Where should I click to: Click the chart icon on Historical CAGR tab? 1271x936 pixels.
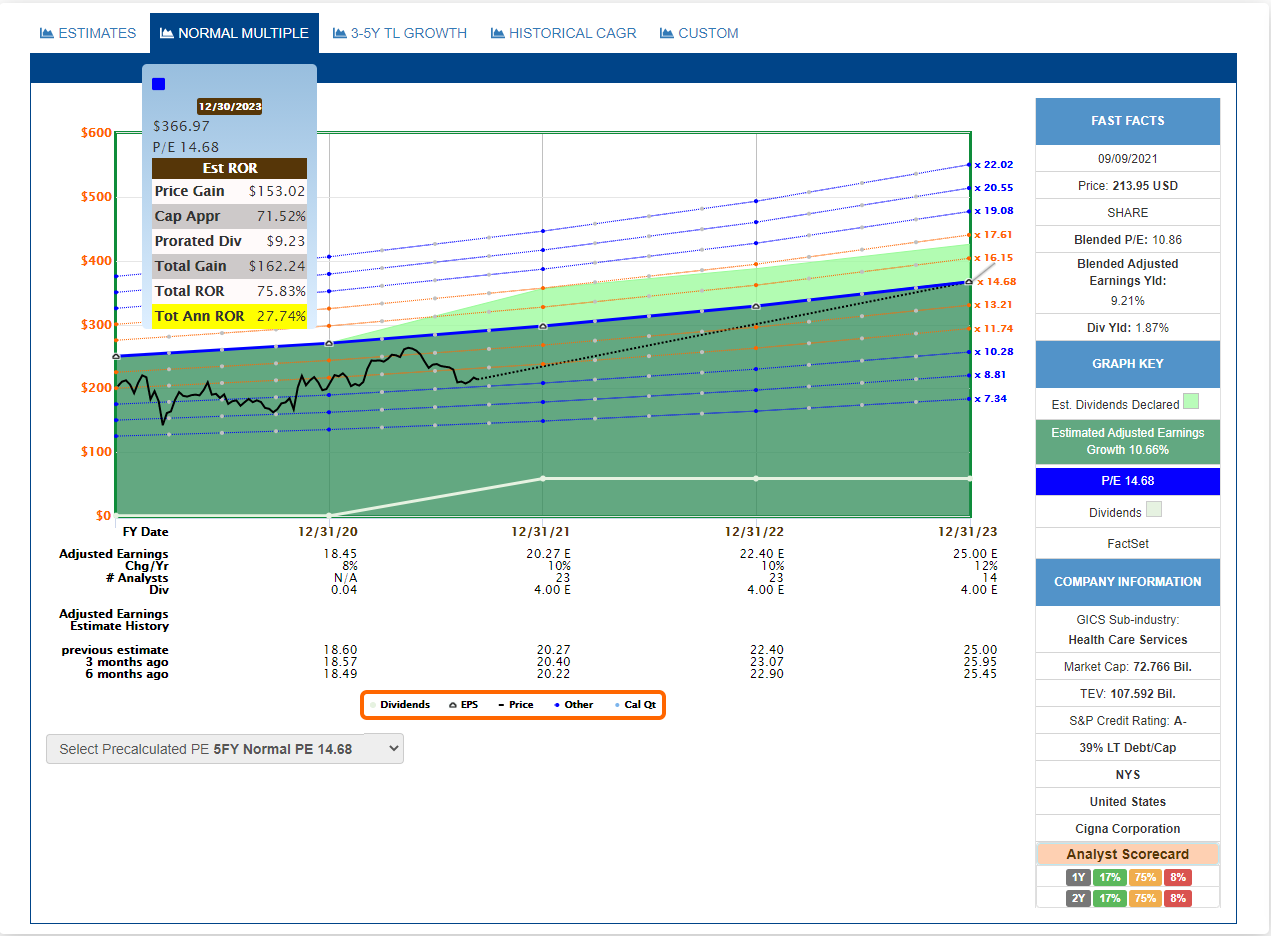tap(497, 33)
